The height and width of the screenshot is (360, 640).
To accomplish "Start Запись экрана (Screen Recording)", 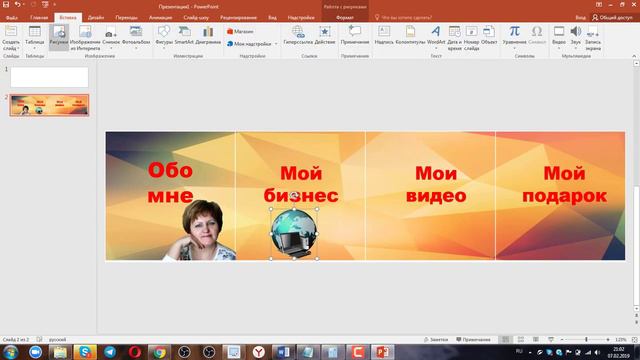I will tap(593, 38).
